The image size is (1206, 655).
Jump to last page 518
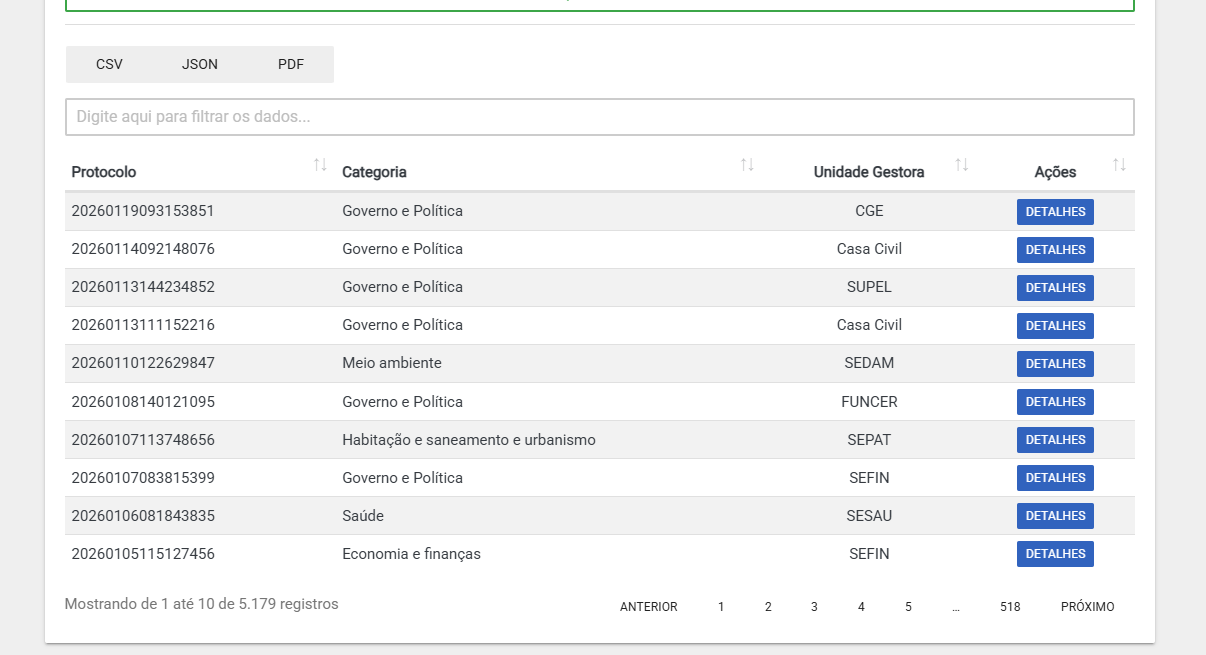1010,607
